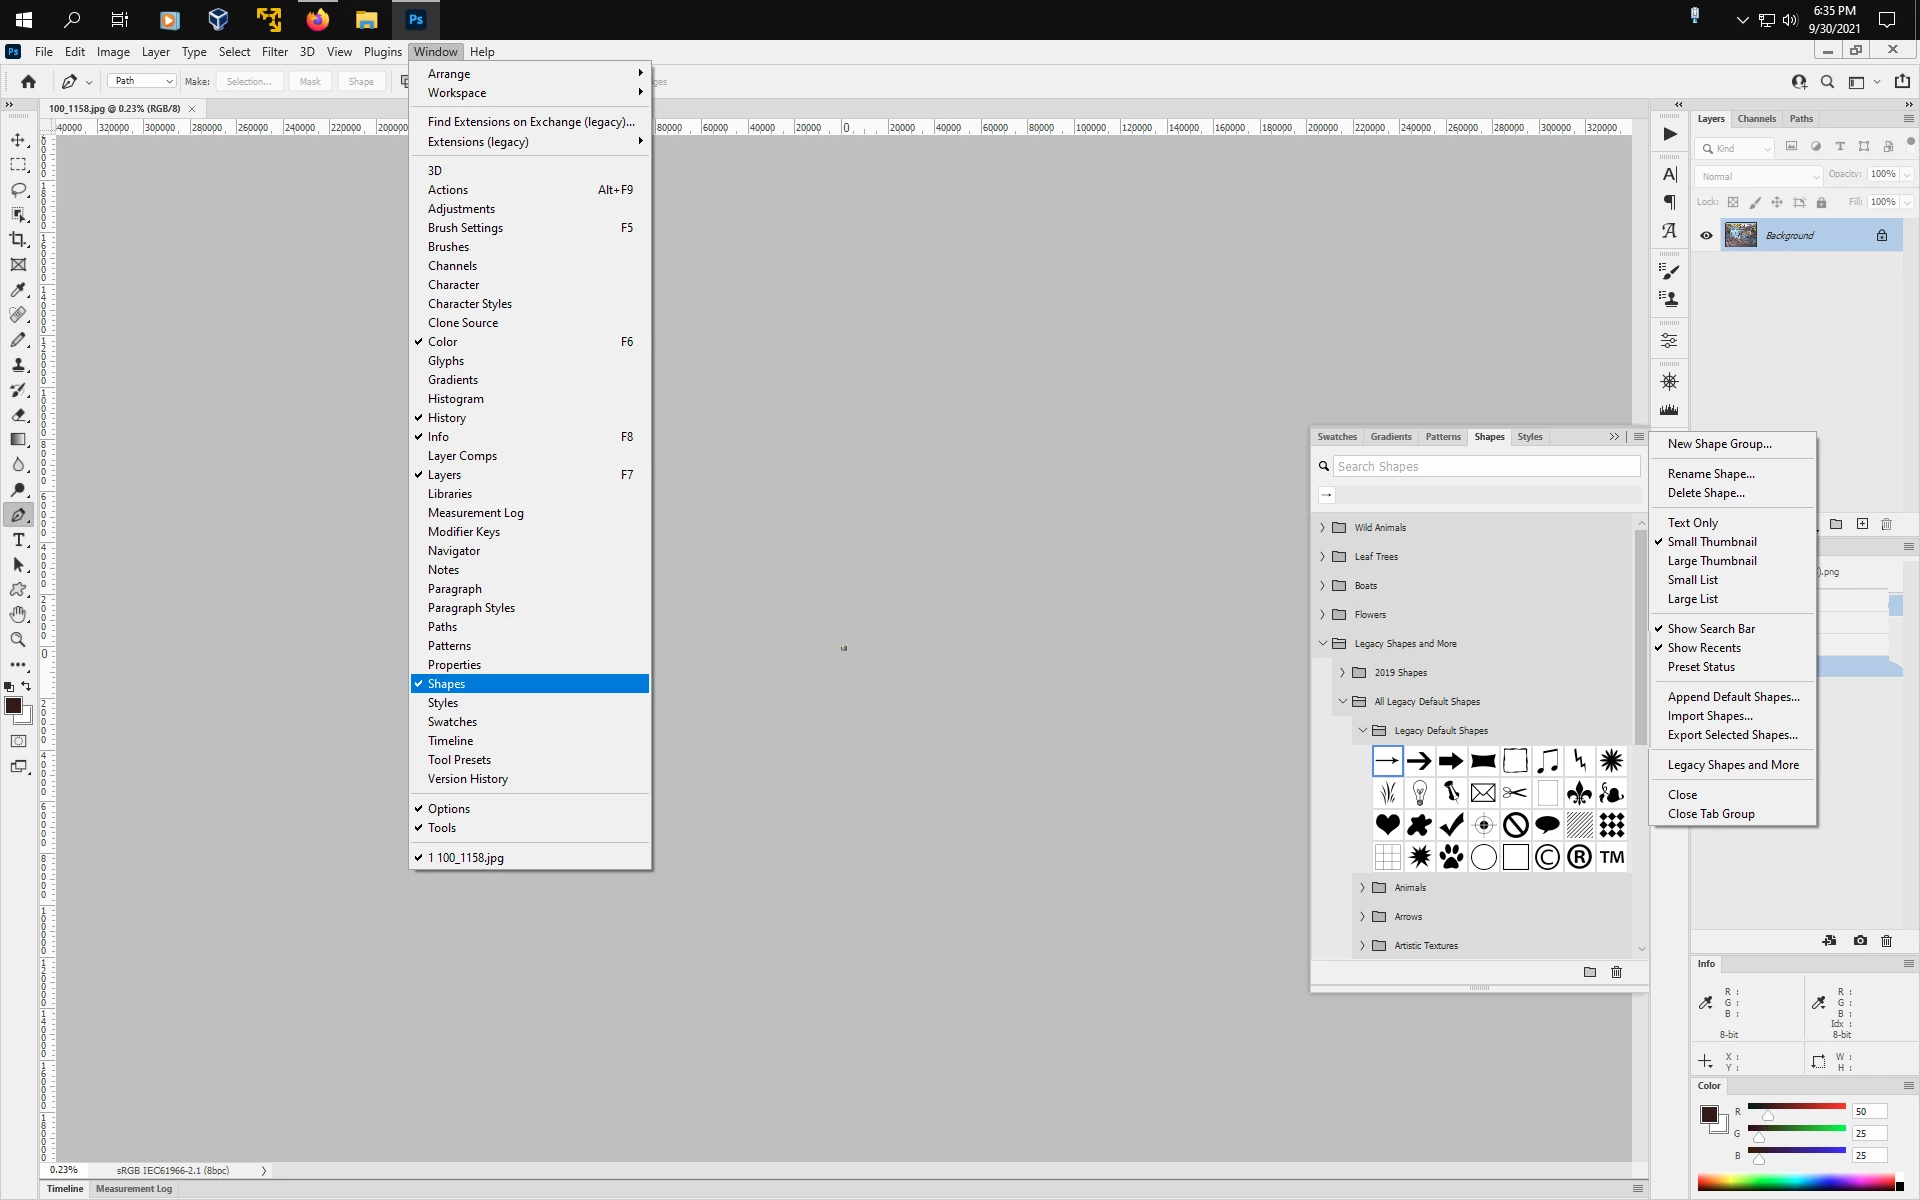Collapse the Legacy Shapes and More folder

click(x=1322, y=644)
